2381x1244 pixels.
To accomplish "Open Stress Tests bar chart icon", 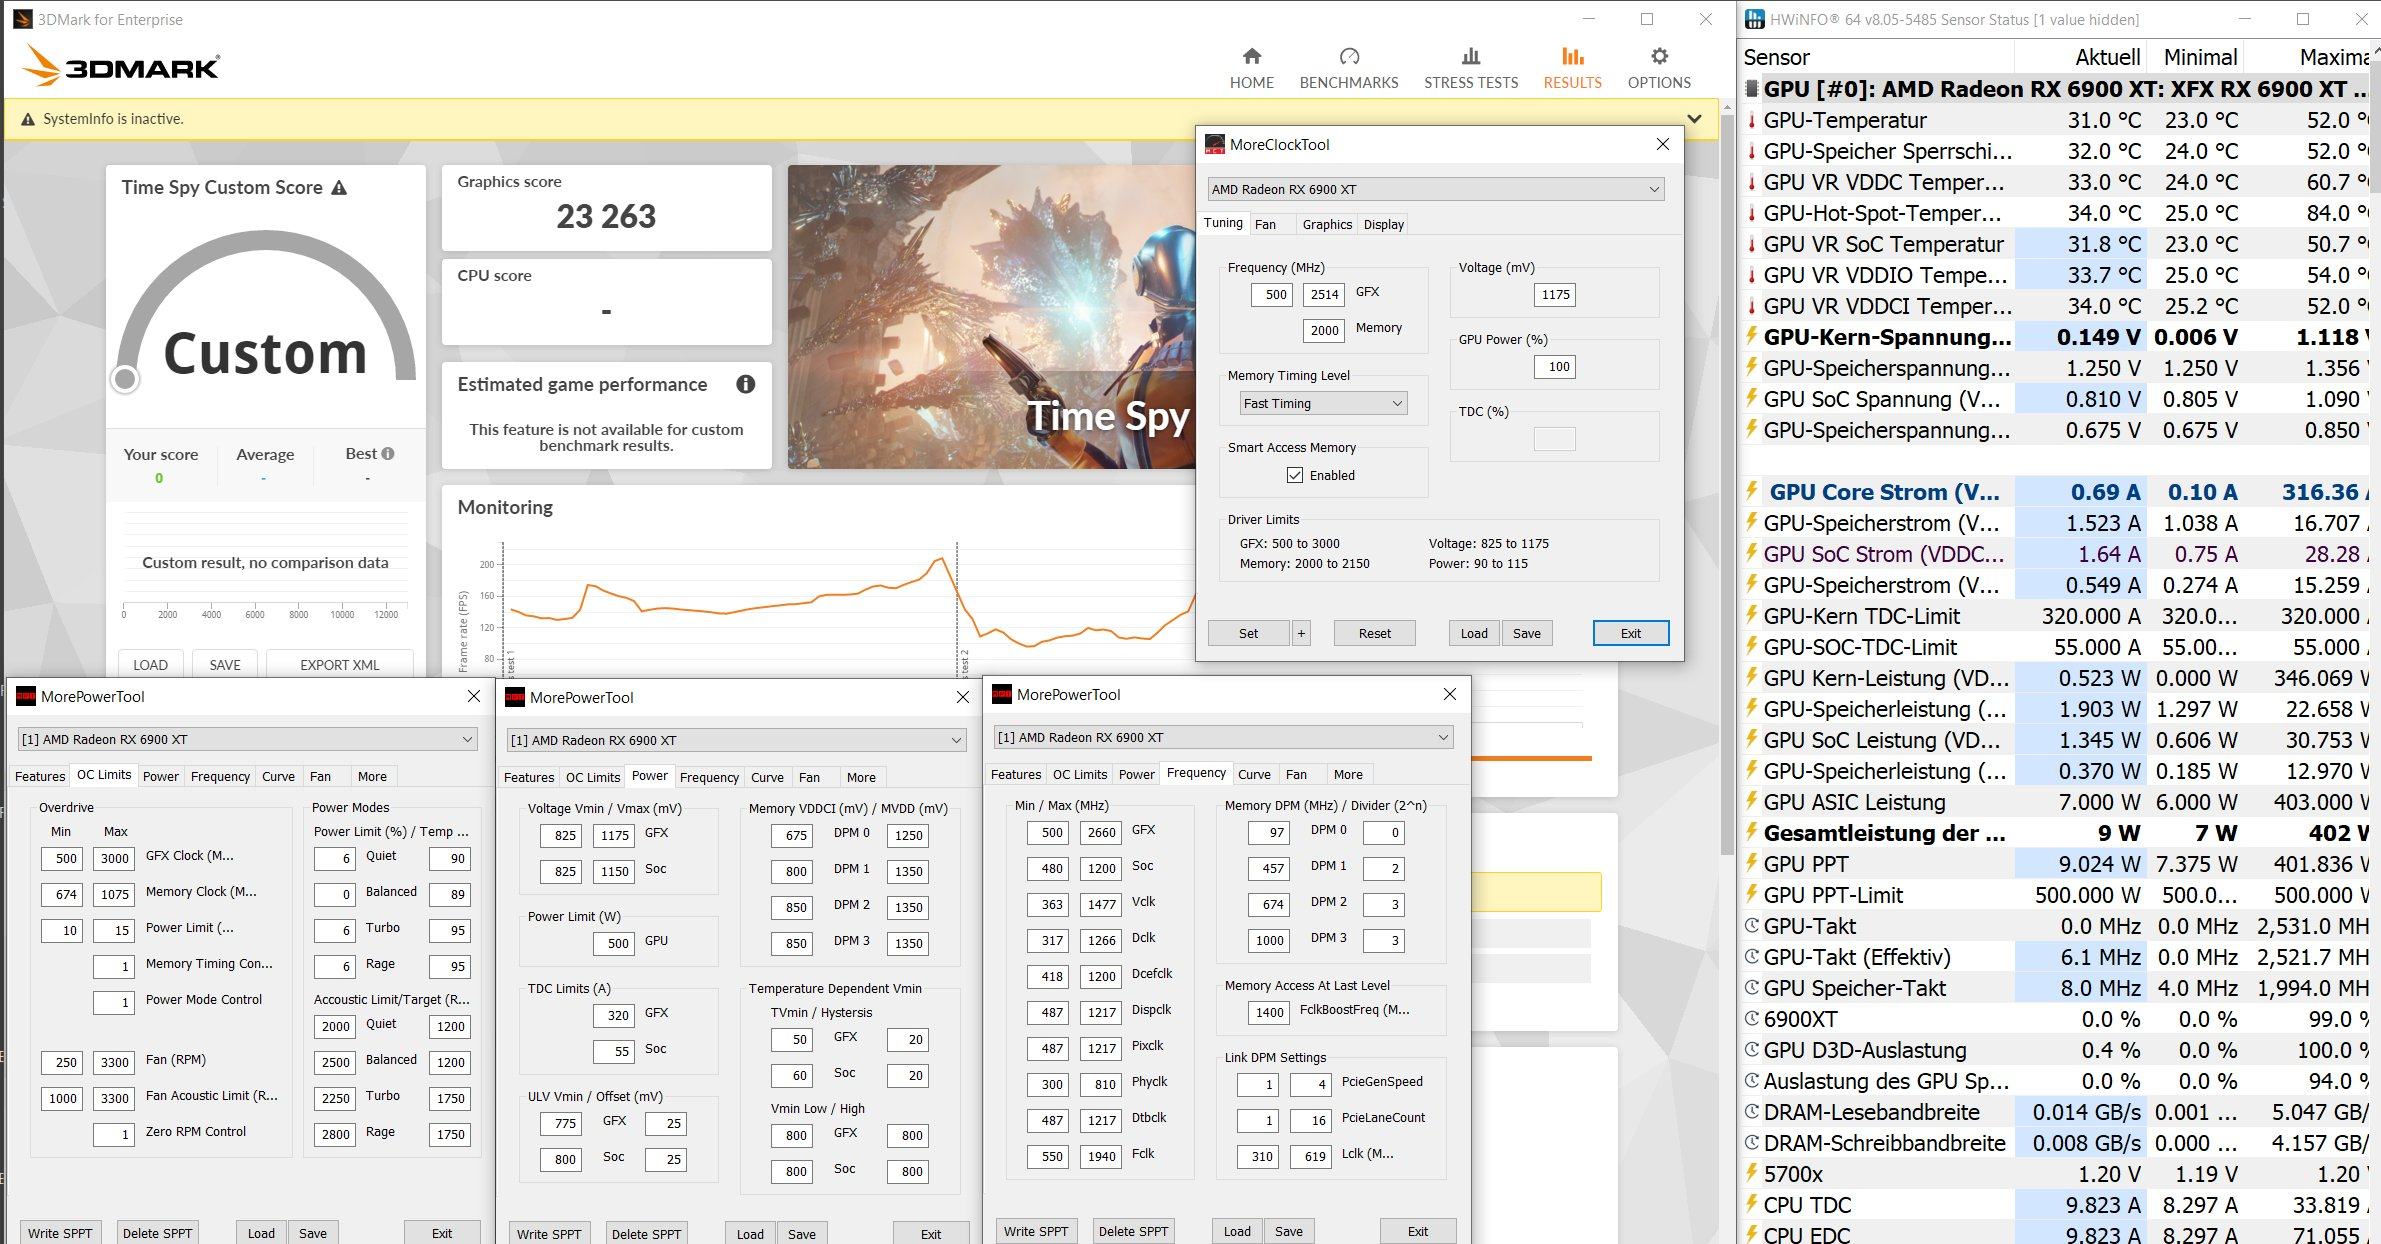I will point(1470,57).
